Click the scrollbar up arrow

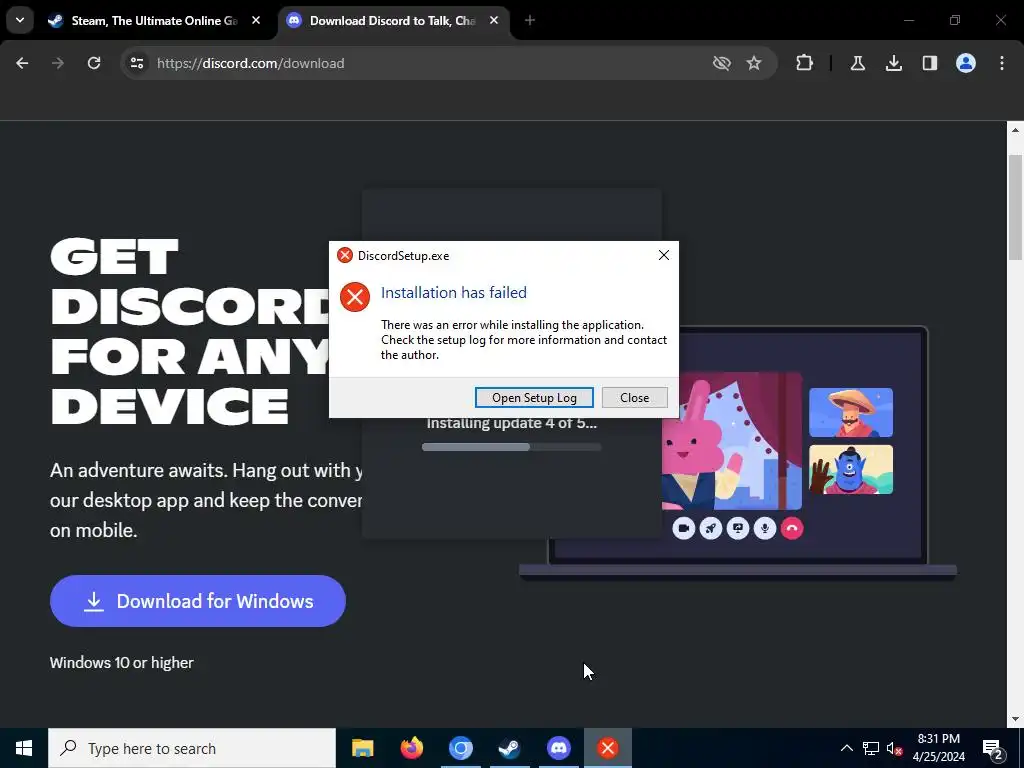coord(1015,130)
